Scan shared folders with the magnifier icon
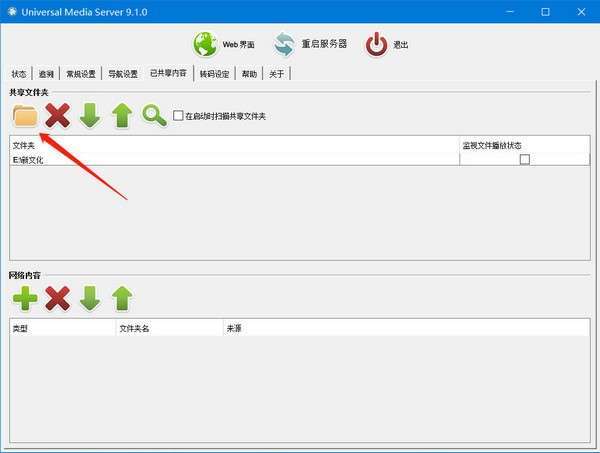600x453 pixels. 154,116
